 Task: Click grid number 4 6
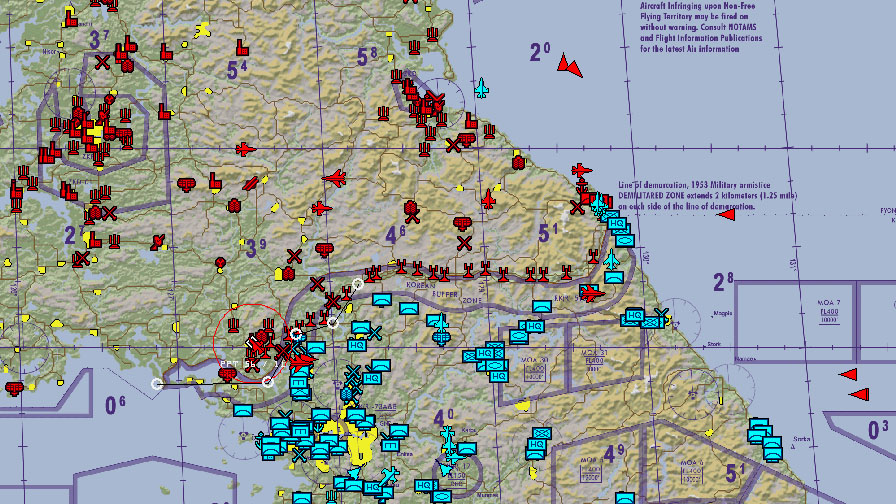pos(395,234)
